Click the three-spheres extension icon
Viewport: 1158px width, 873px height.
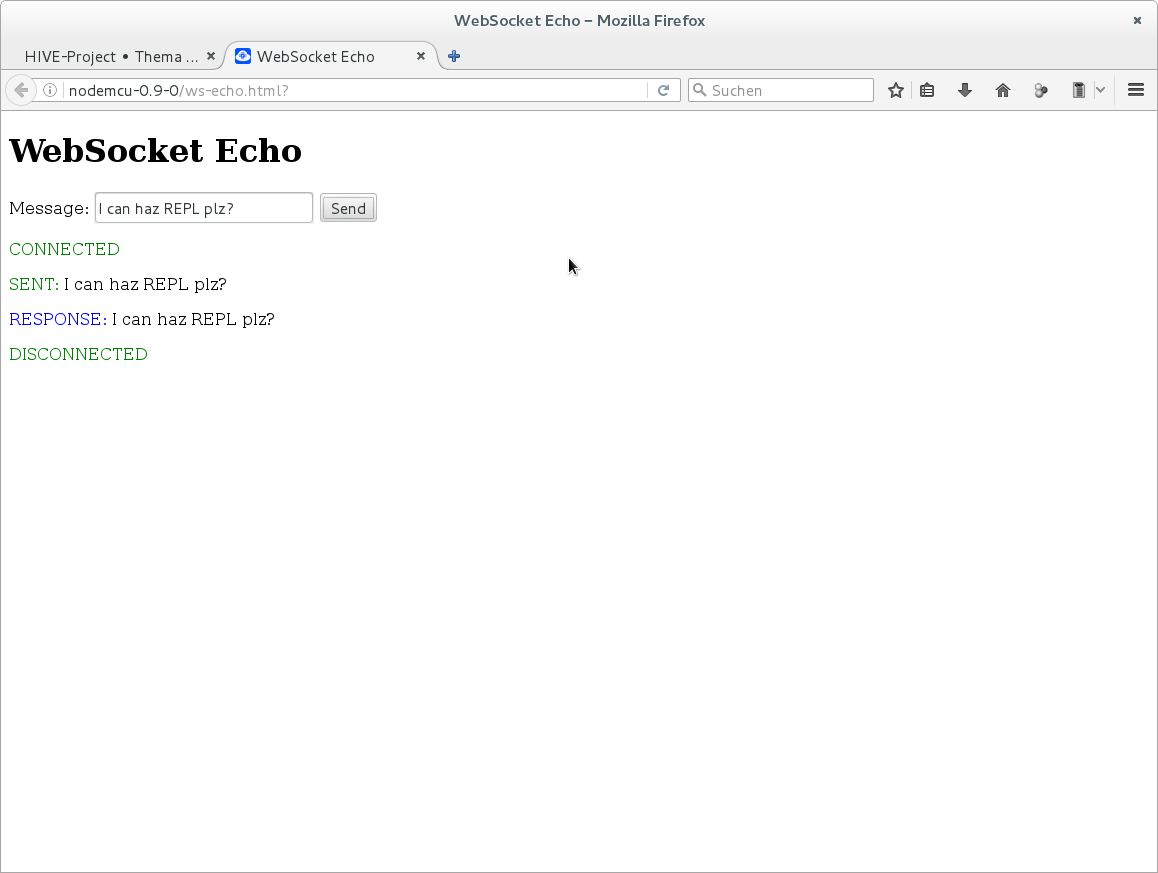(x=1041, y=90)
